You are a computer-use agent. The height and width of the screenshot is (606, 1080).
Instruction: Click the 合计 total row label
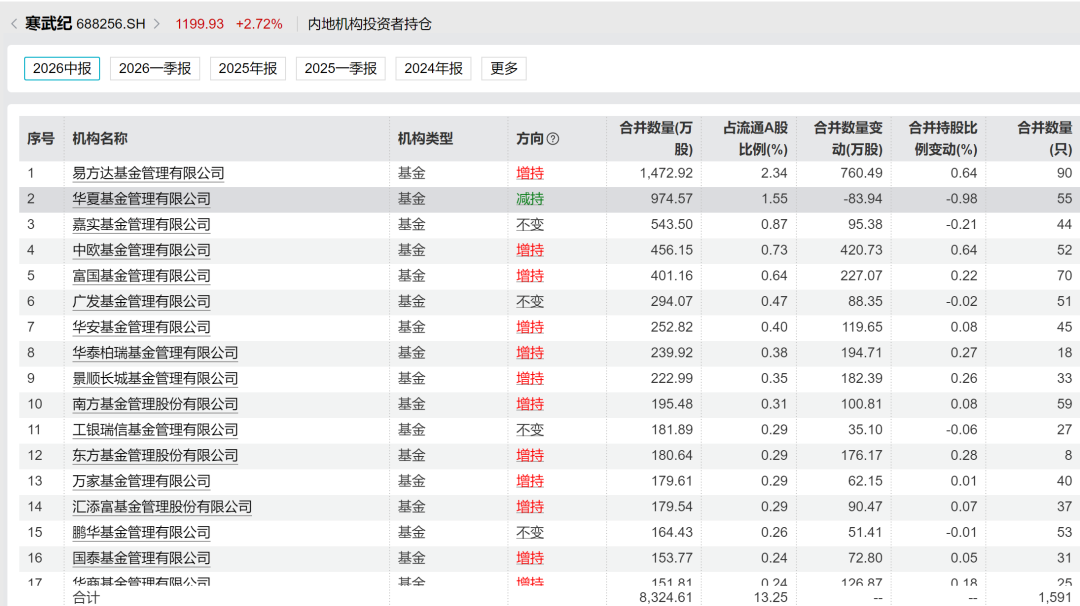pyautogui.click(x=86, y=598)
